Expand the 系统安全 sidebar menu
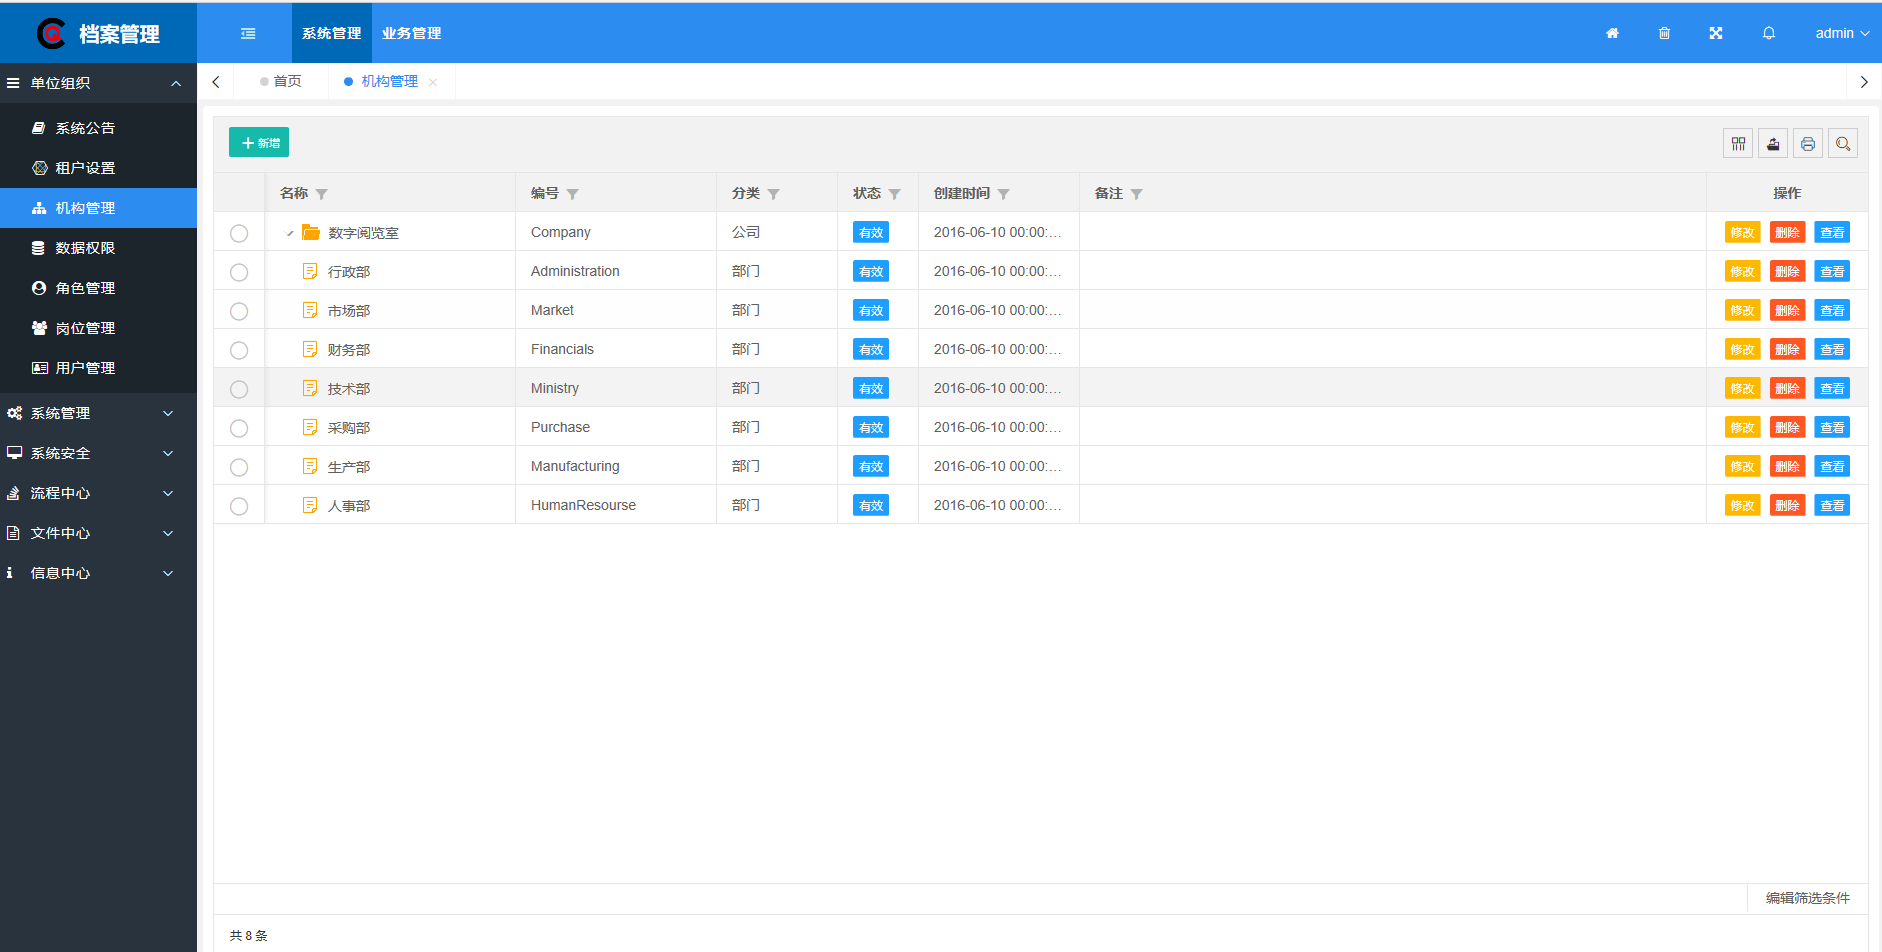Screen dimensions: 1882x952 (98, 453)
